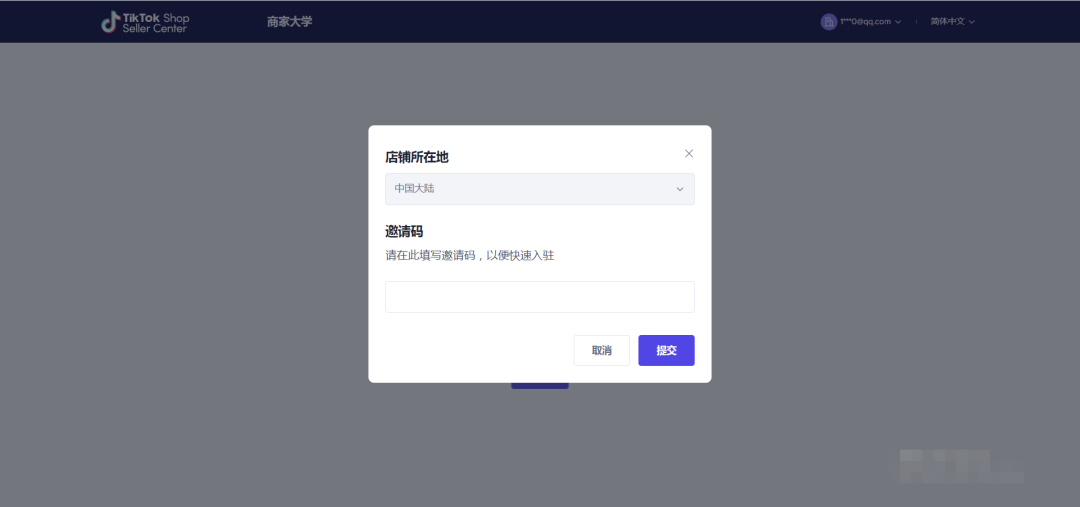Click the 店铺所在地 heading label

tap(417, 157)
